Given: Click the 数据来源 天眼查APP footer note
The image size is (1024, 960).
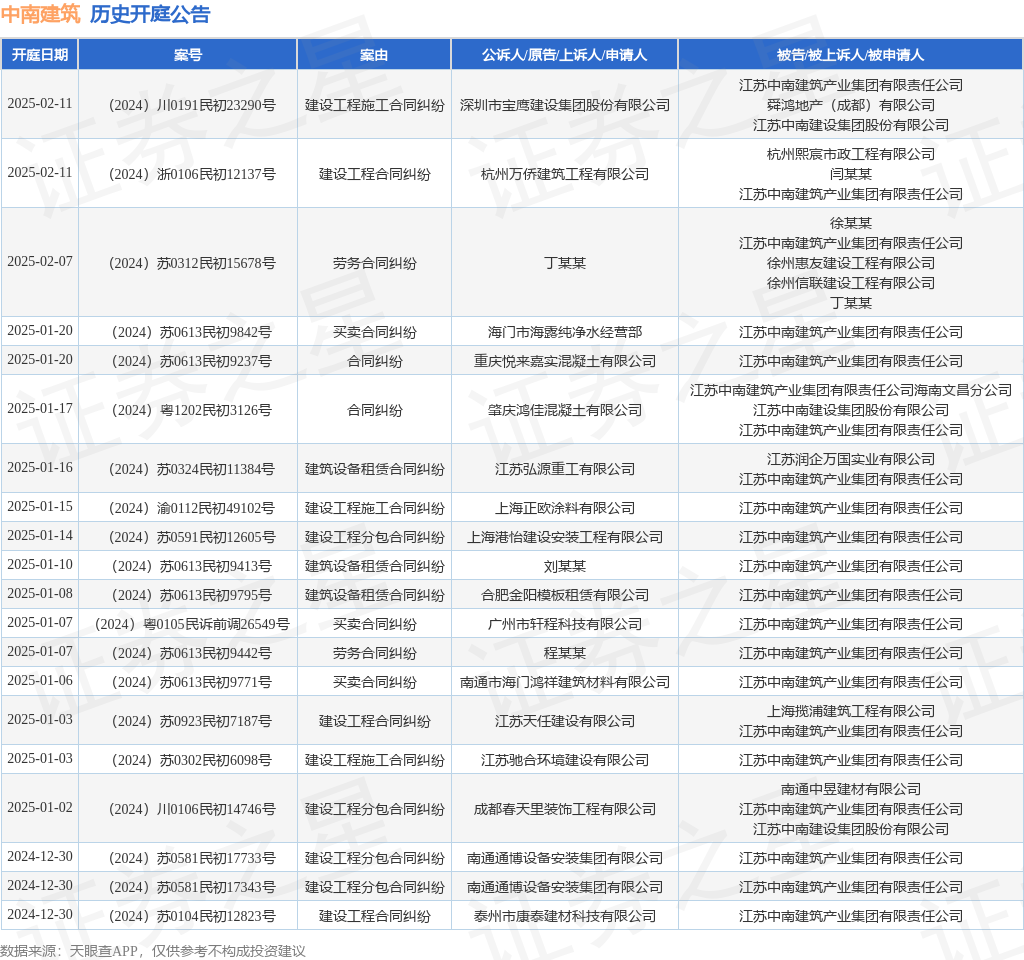Looking at the screenshot, I should 153,952.
